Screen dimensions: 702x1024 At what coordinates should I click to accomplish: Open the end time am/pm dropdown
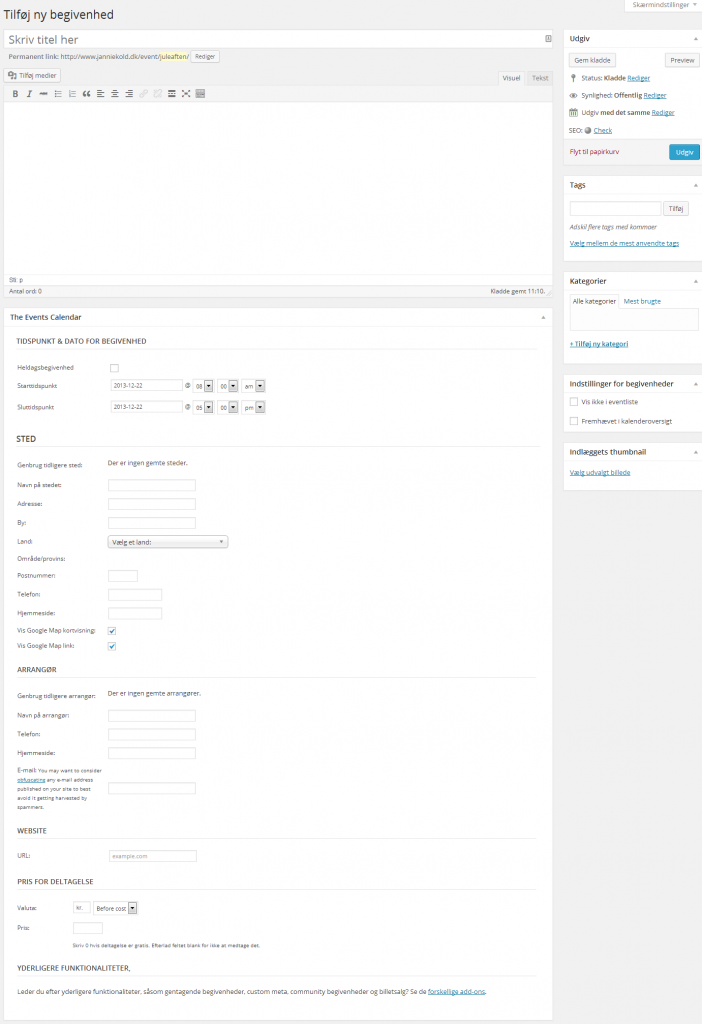coord(253,408)
